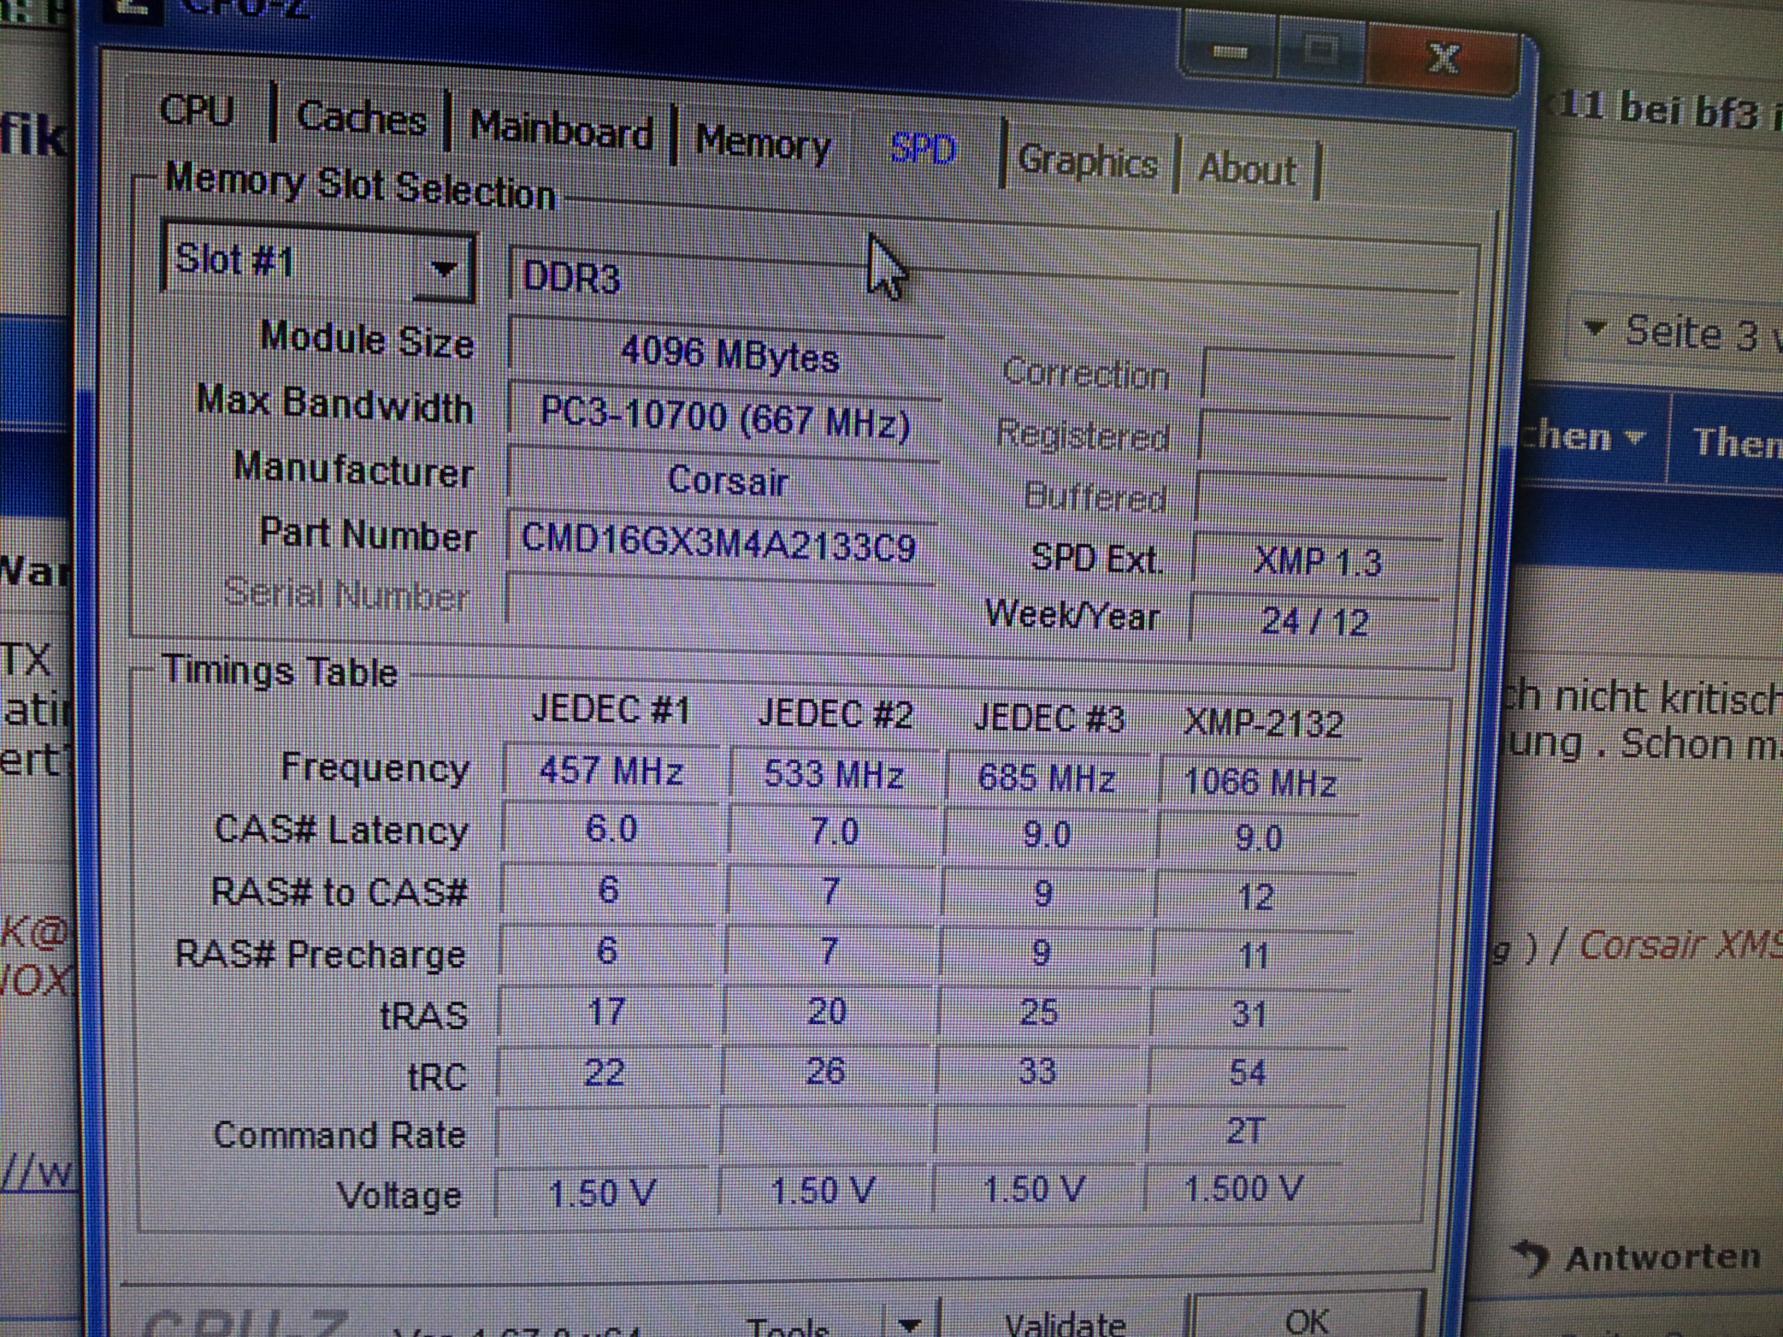Click JEDEC #1 tRC value 22

[604, 1073]
